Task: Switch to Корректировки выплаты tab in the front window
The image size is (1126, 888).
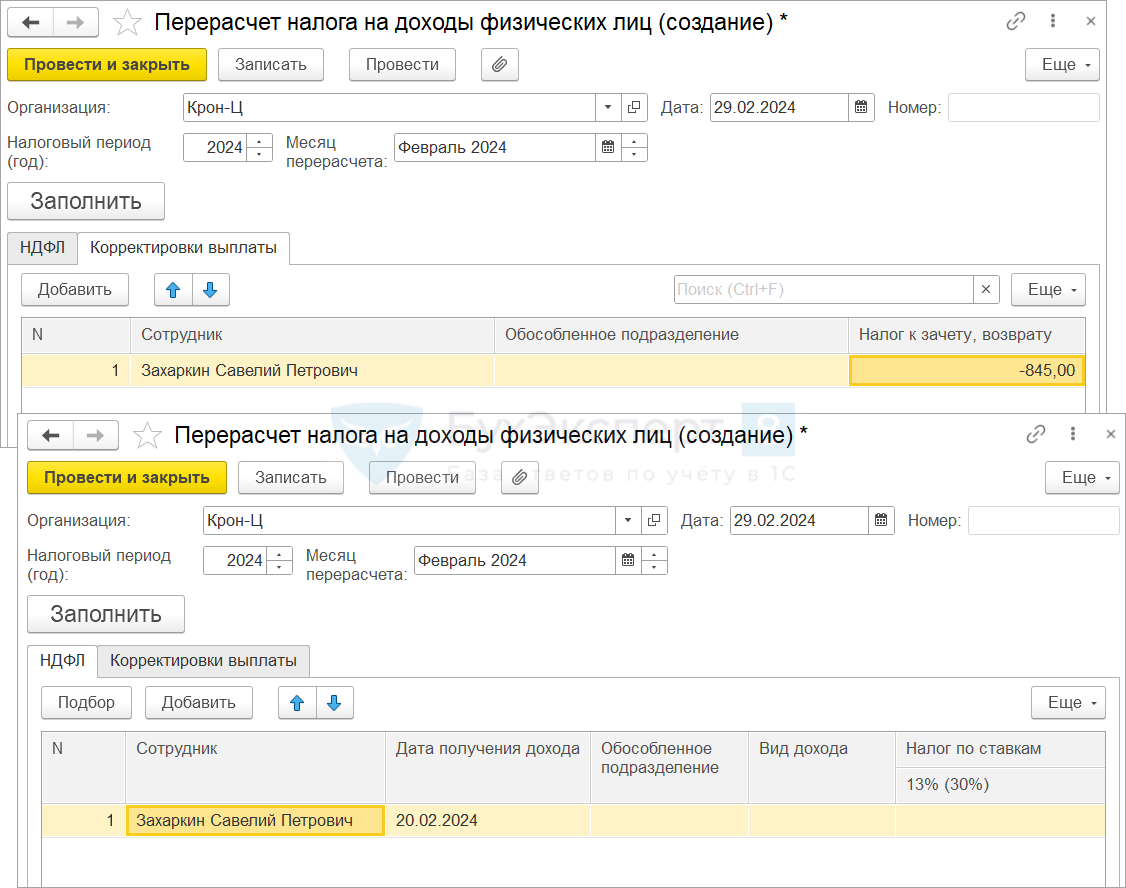Action: pyautogui.click(x=203, y=661)
